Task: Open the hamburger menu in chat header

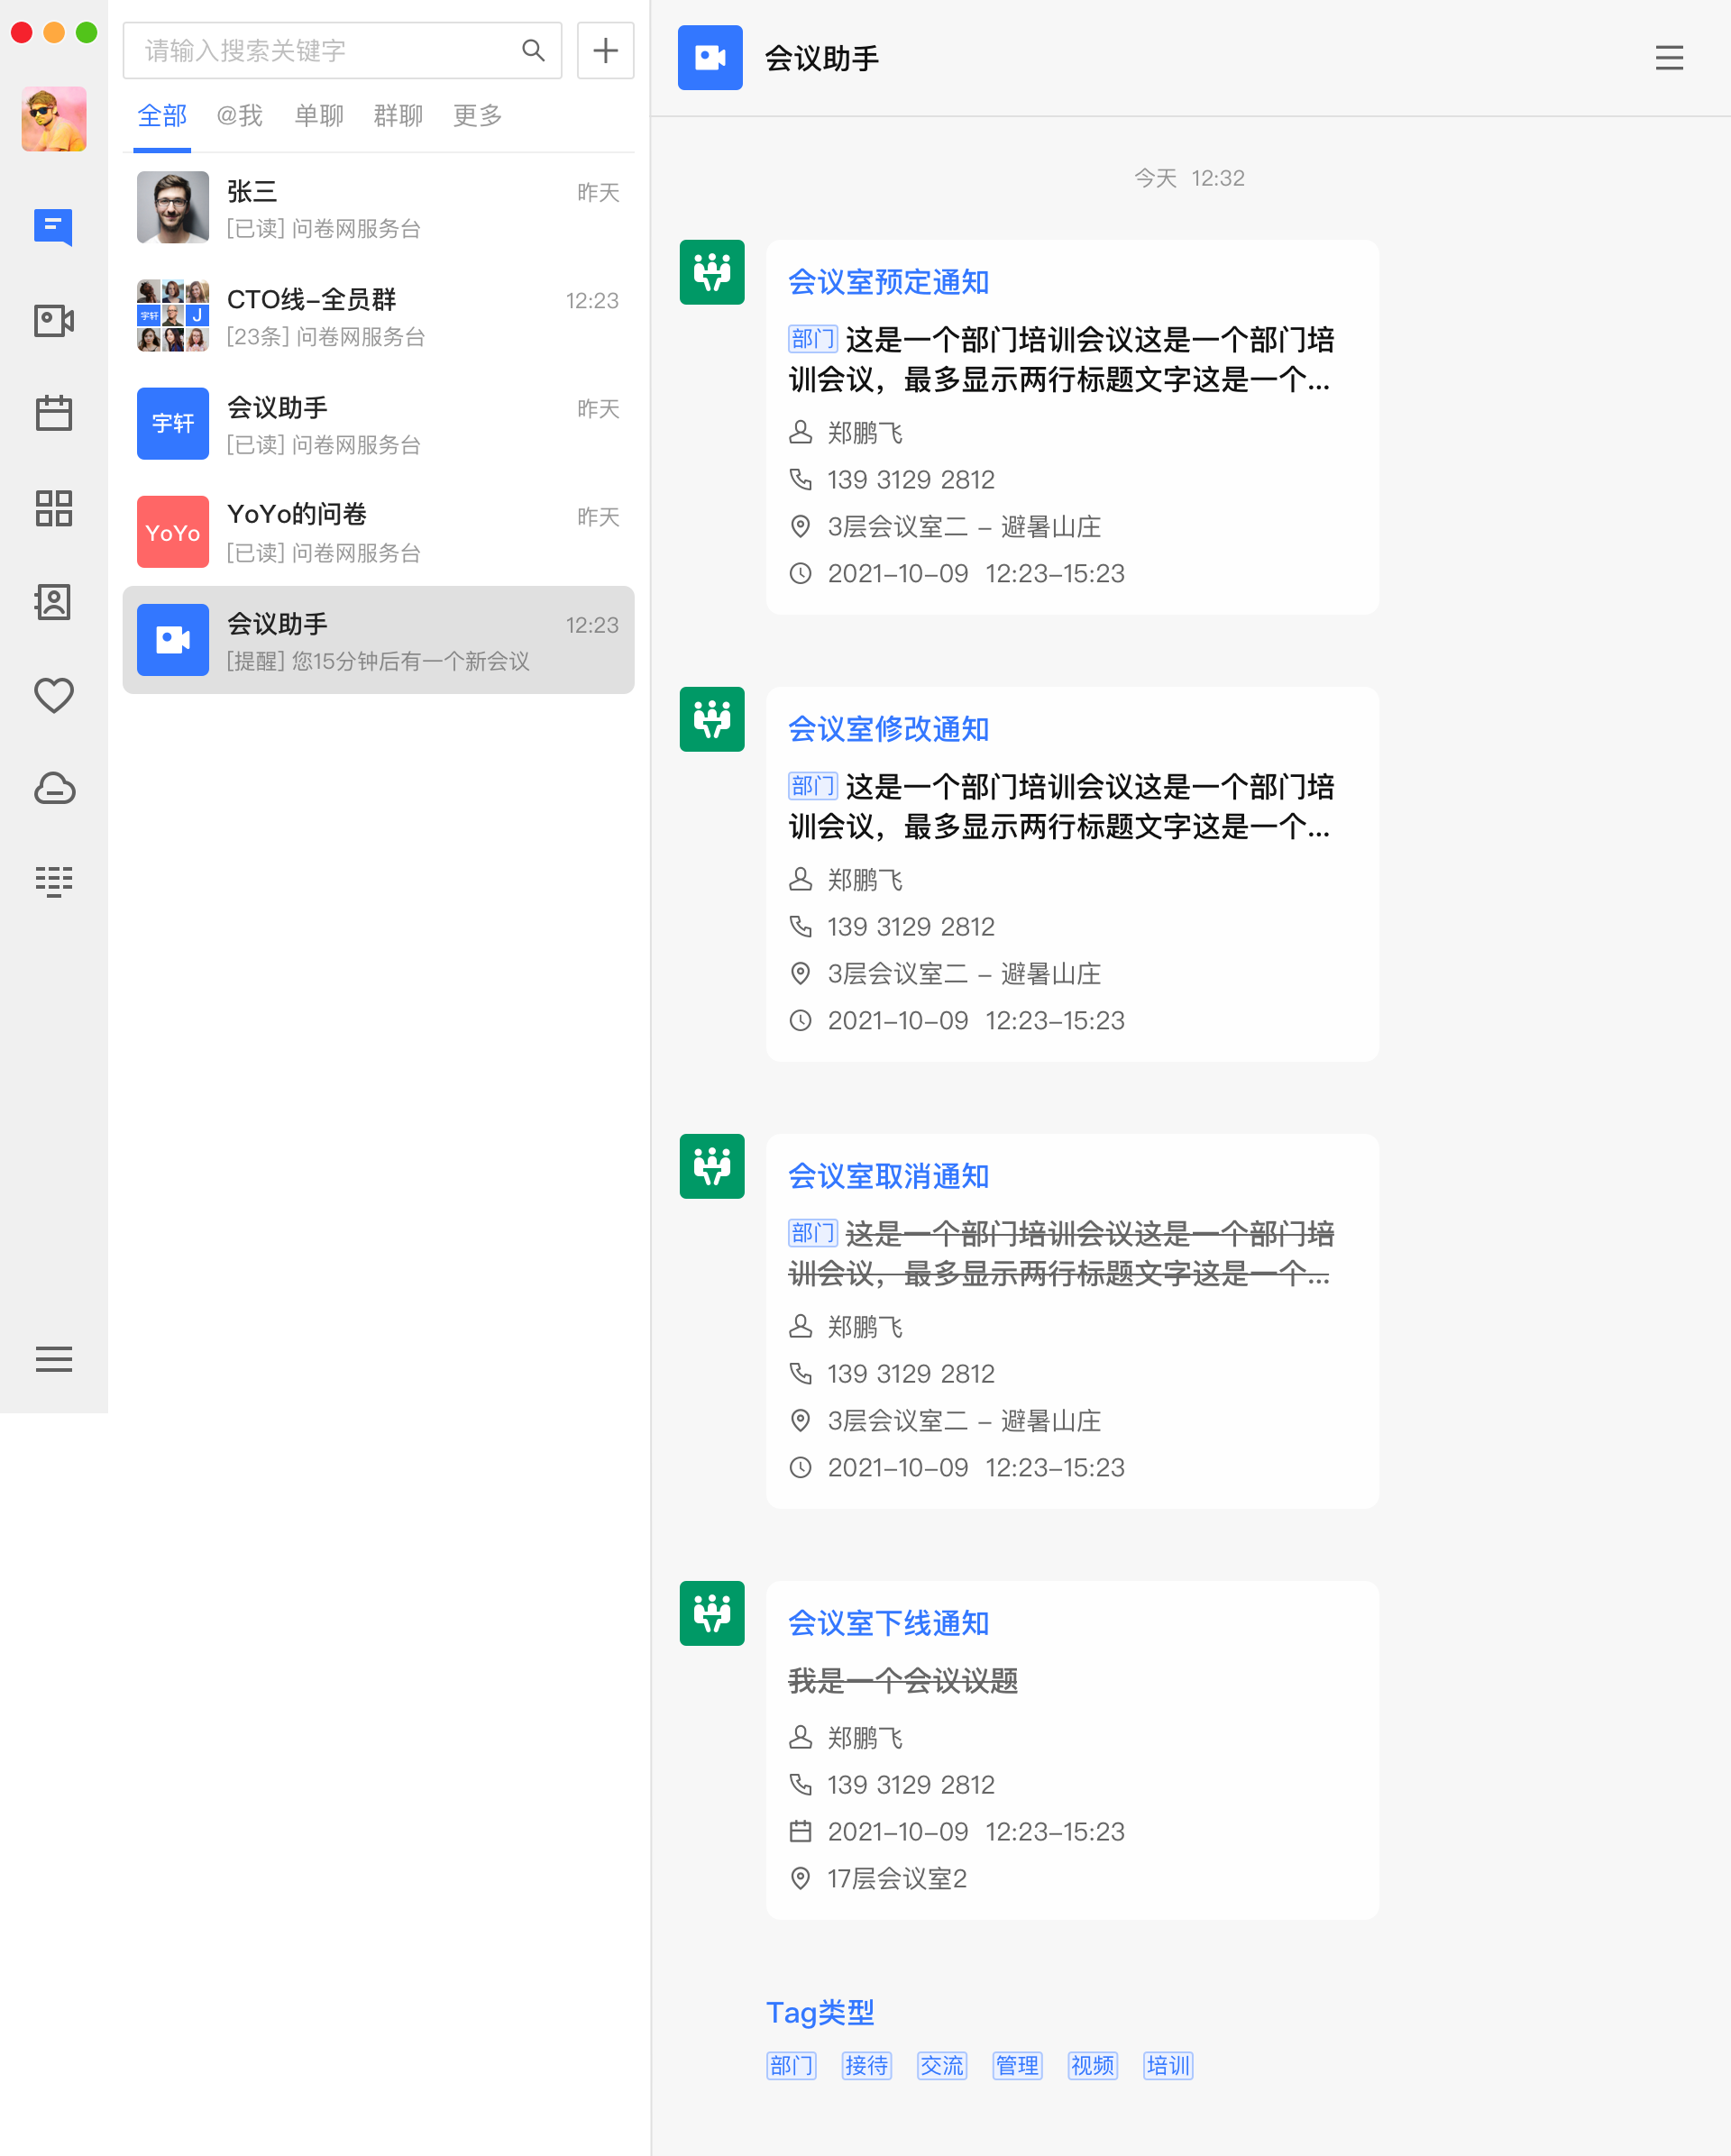Action: pos(1668,58)
